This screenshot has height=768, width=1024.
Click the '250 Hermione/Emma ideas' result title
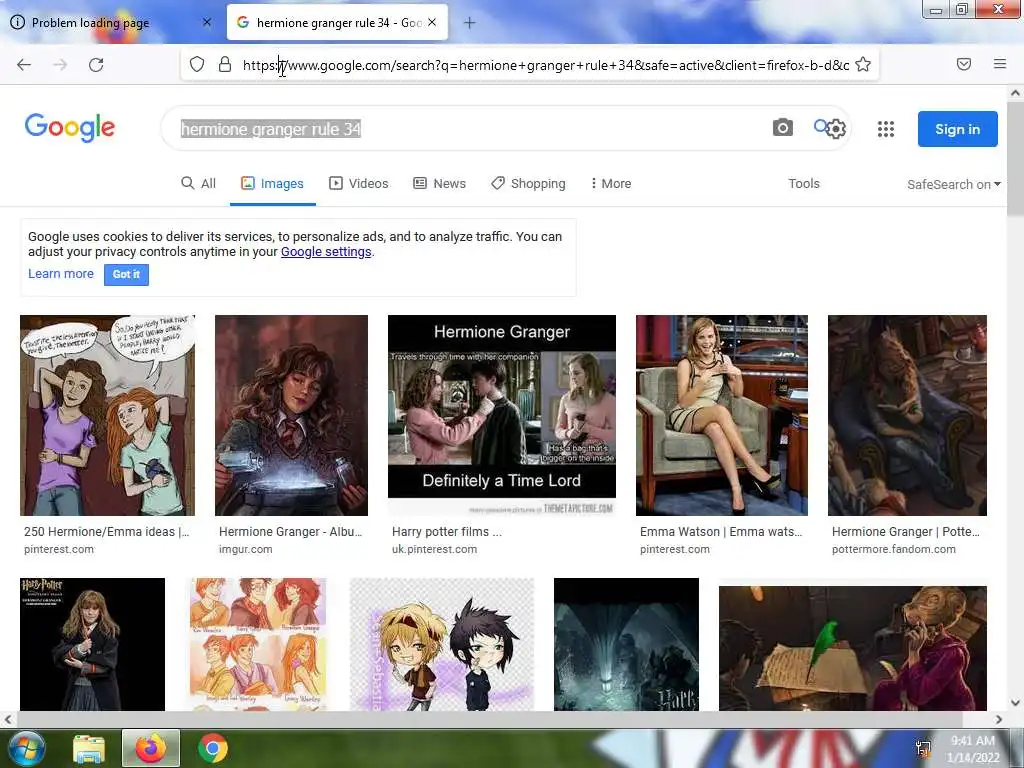pyautogui.click(x=106, y=532)
